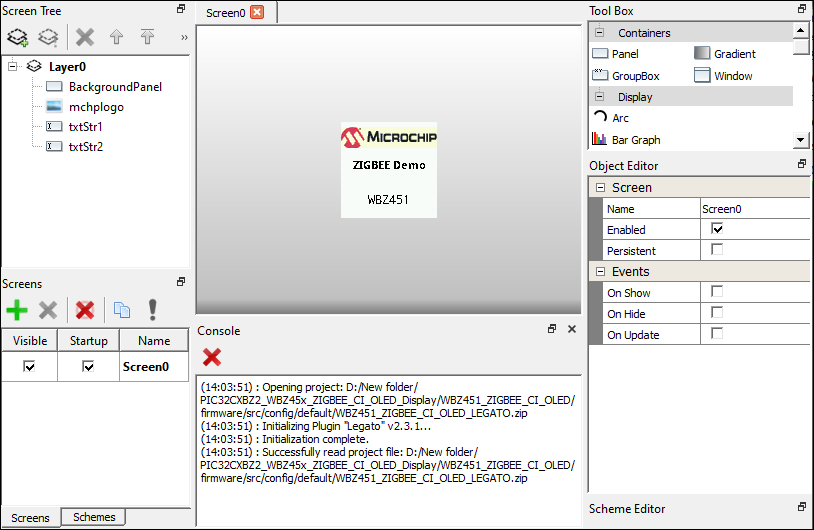The image size is (814, 530).
Task: Click the gray X delete icon in Screen Tree
Action: click(x=85, y=37)
